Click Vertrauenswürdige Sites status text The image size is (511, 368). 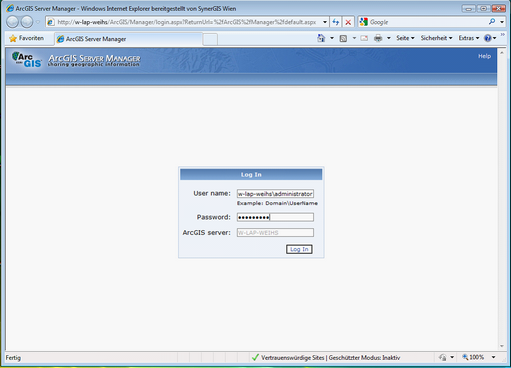tap(292, 358)
